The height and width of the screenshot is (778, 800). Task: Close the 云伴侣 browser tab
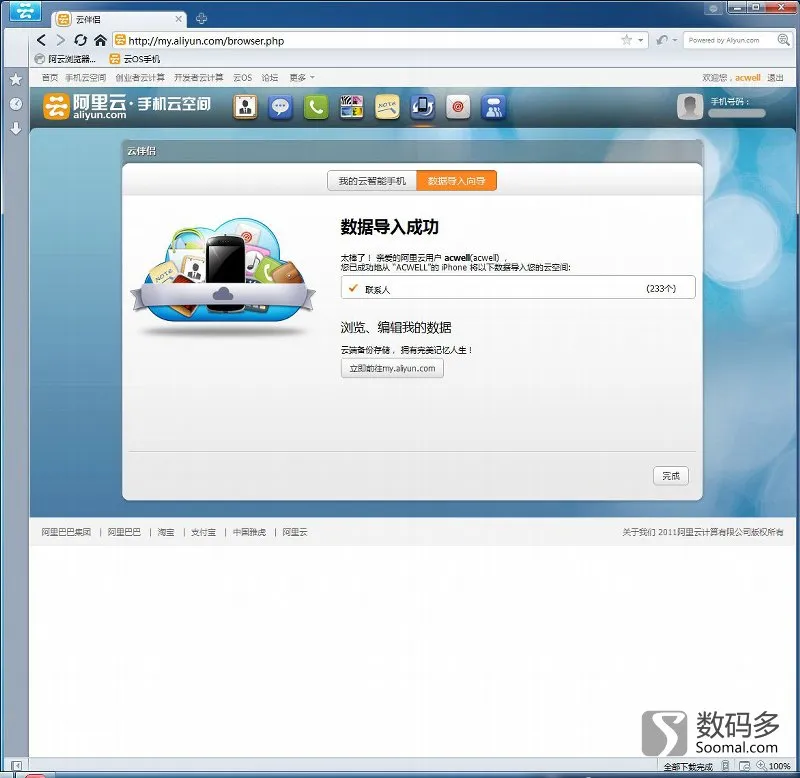[x=179, y=19]
